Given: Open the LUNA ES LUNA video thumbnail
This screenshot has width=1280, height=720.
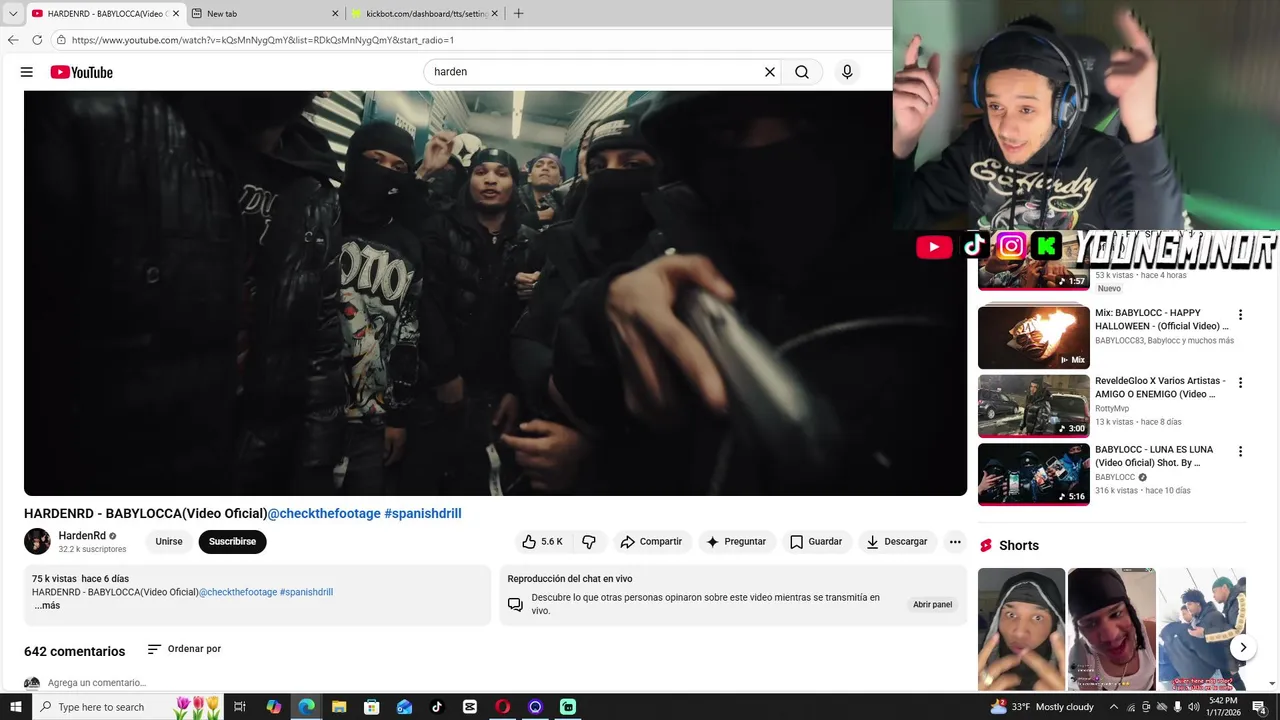Looking at the screenshot, I should tap(1034, 474).
